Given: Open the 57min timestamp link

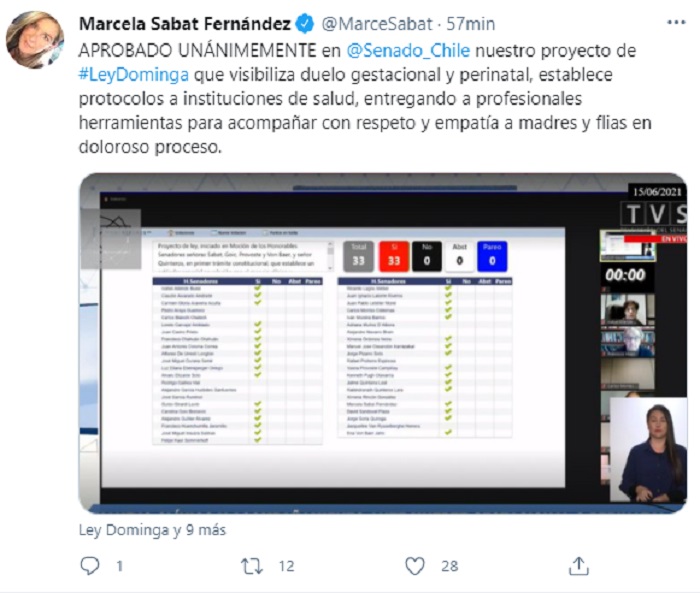Looking at the screenshot, I should (x=471, y=24).
